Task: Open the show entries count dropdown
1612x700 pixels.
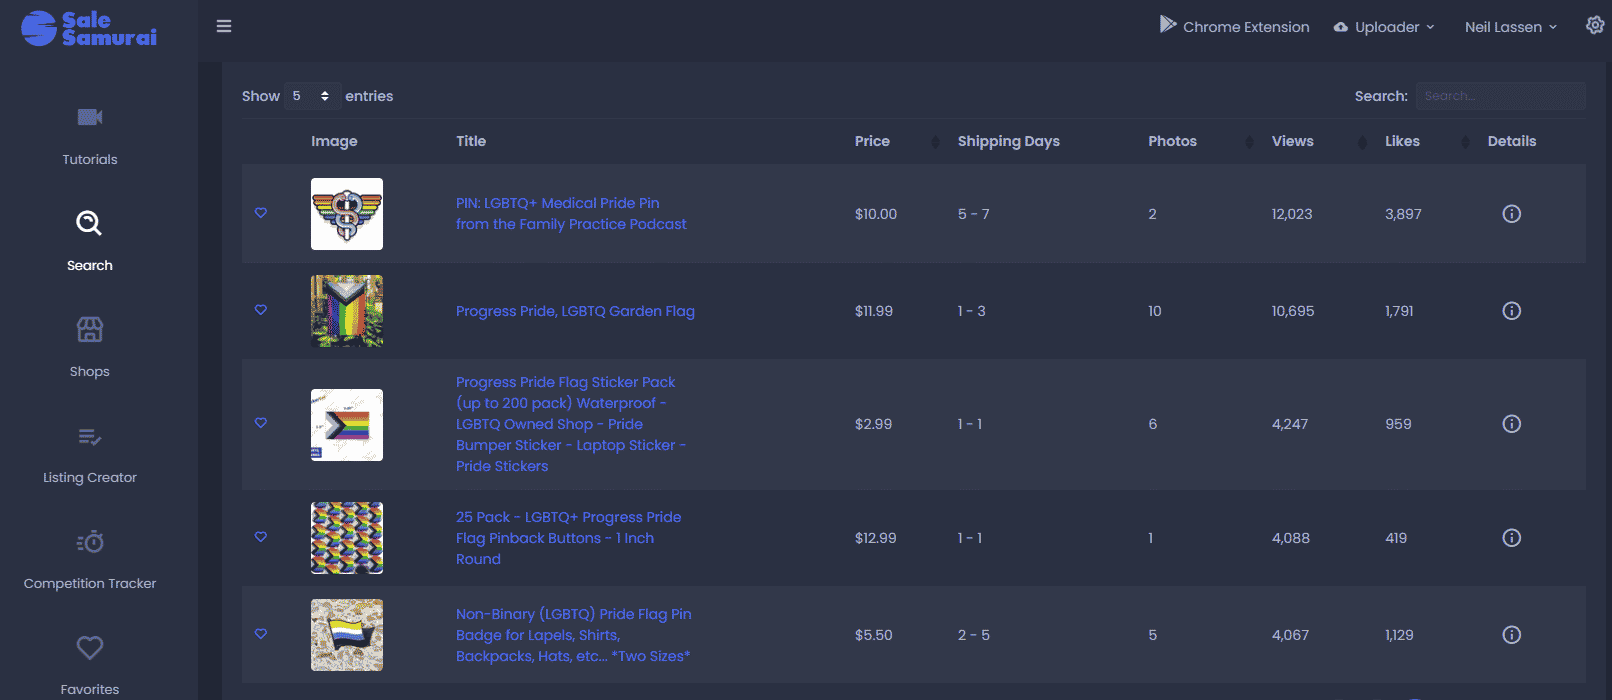Action: 312,96
